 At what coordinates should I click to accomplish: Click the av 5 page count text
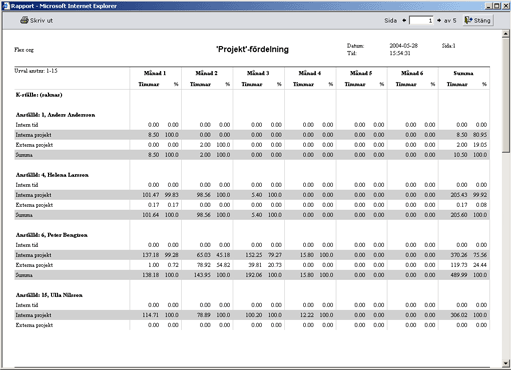click(x=450, y=20)
